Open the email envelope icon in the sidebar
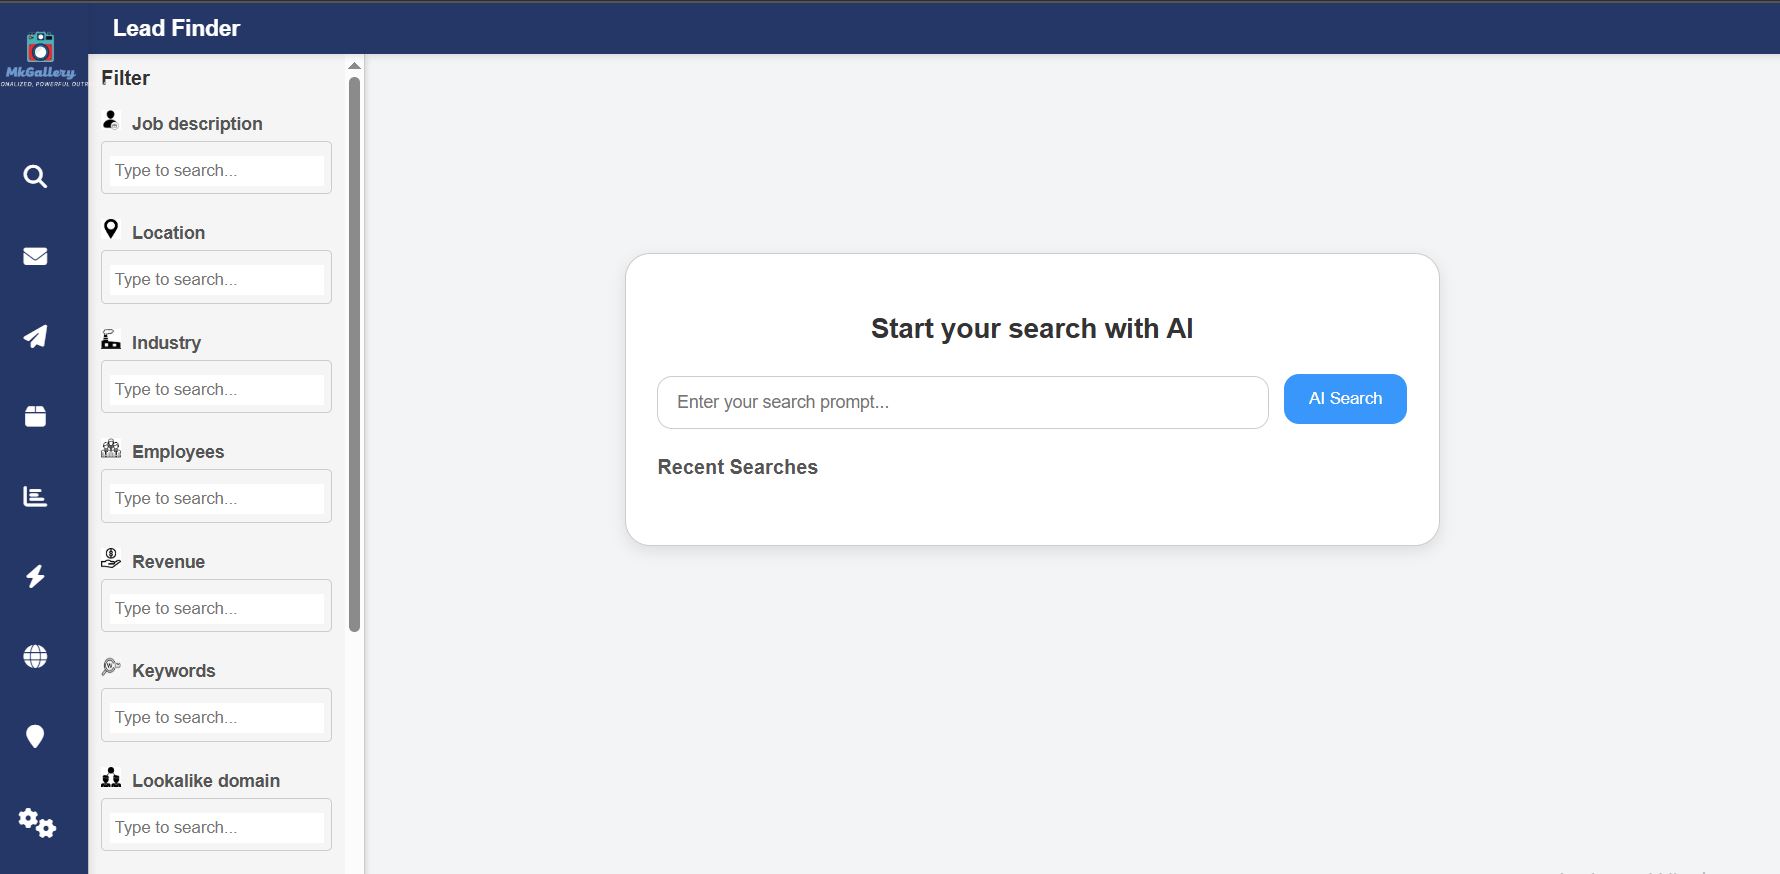This screenshot has height=874, width=1780. pos(35,256)
